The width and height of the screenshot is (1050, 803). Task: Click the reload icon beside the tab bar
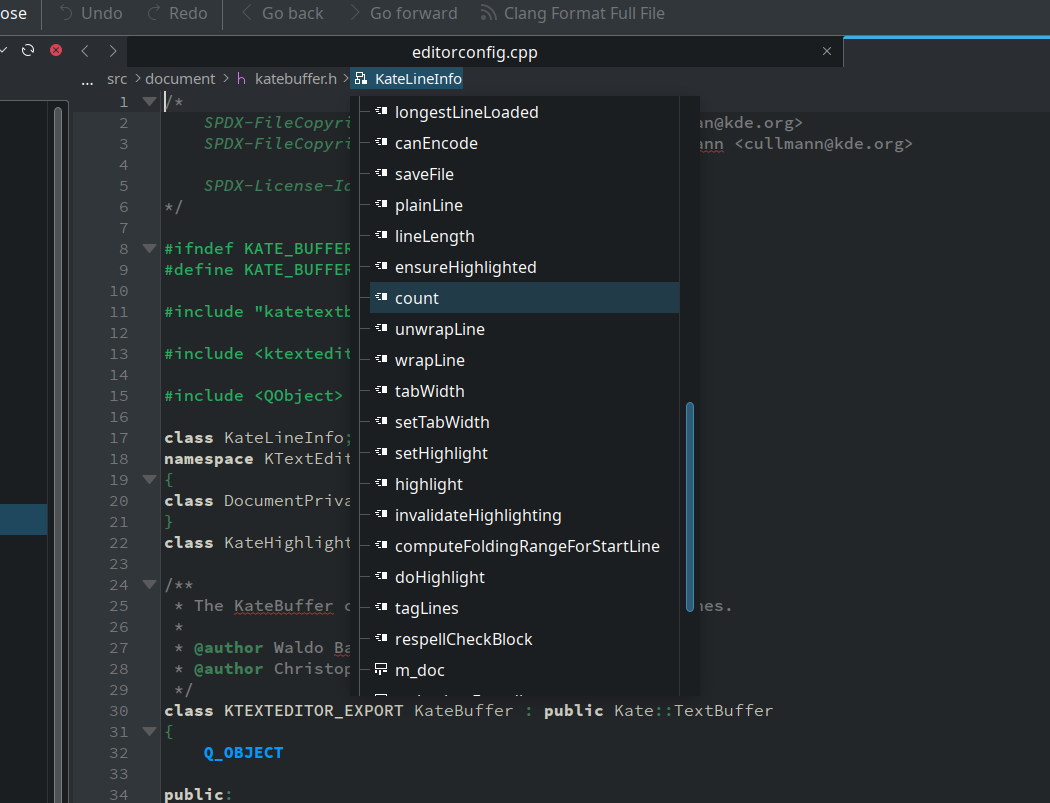point(28,50)
